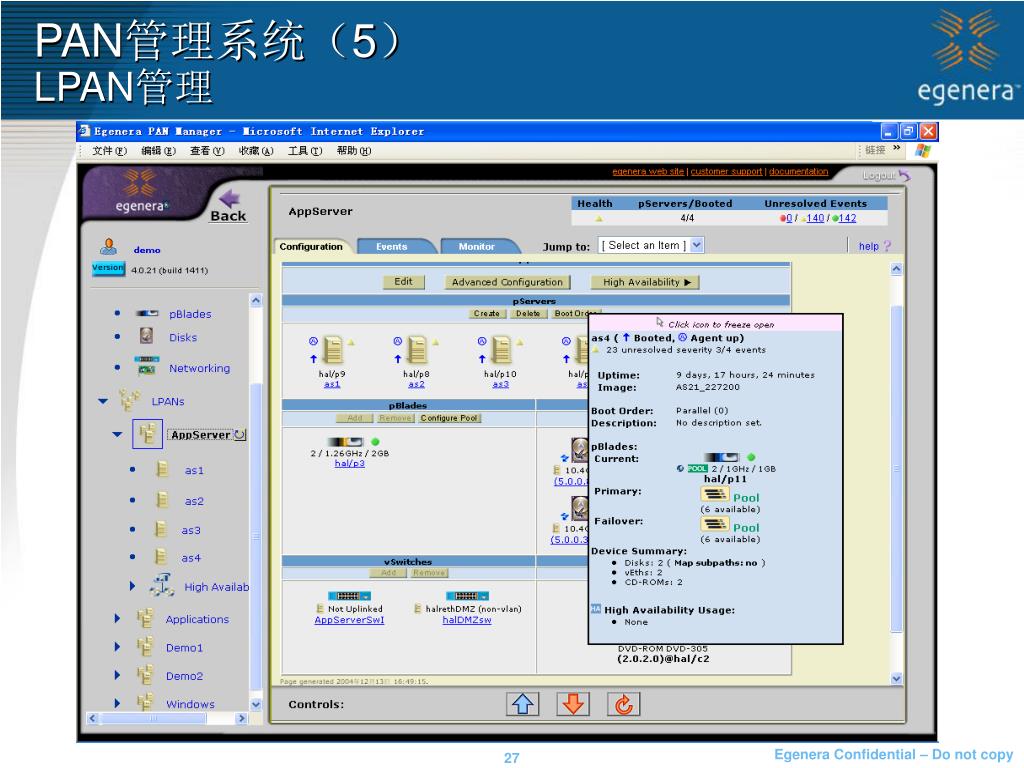This screenshot has width=1024, height=768.
Task: Click the orange down arrow control
Action: [573, 704]
